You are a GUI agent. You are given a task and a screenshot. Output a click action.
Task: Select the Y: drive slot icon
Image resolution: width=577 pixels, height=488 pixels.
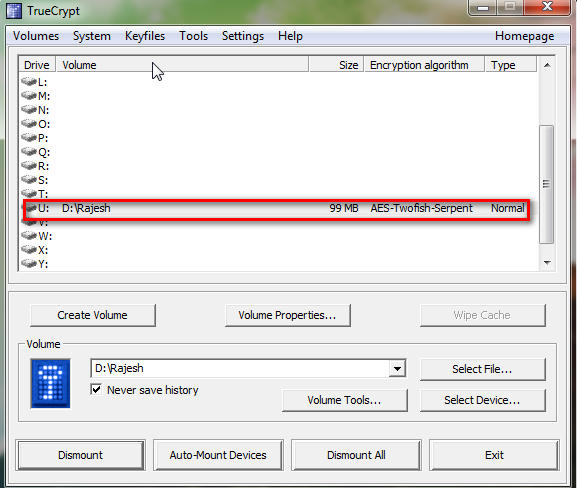[29, 263]
